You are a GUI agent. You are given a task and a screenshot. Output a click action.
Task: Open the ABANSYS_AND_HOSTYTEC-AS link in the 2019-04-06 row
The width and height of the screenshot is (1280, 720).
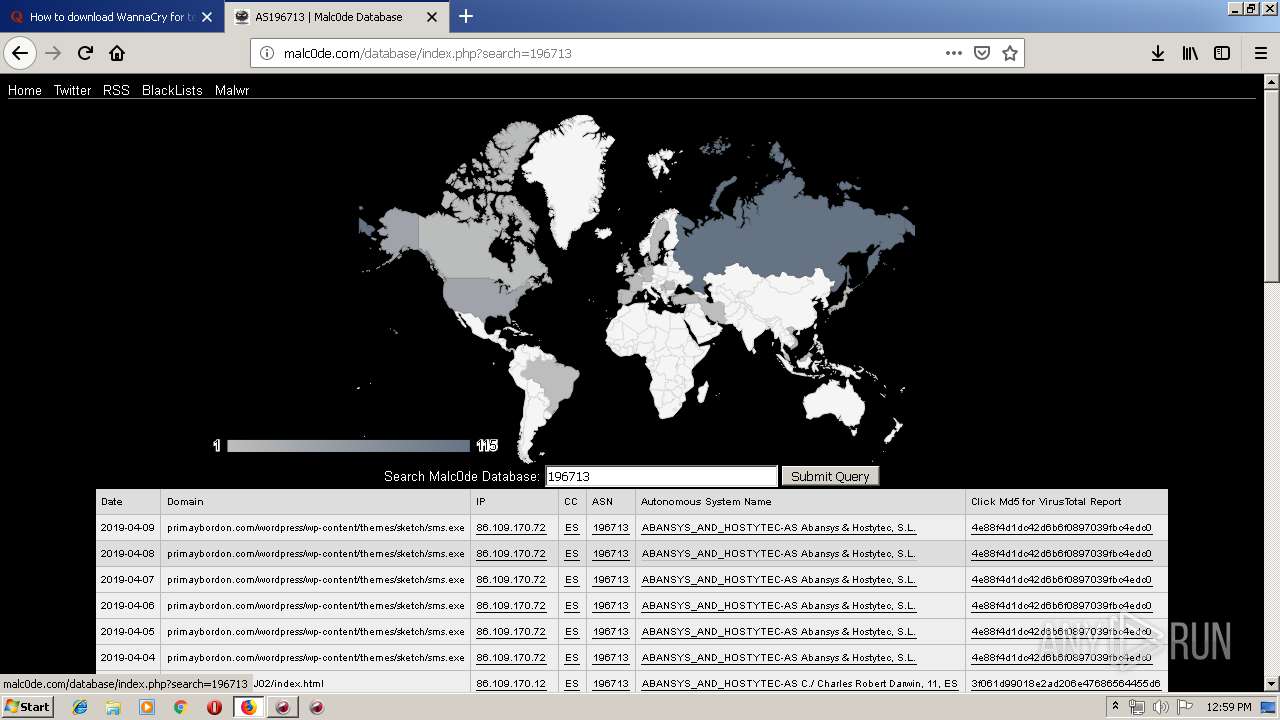778,606
